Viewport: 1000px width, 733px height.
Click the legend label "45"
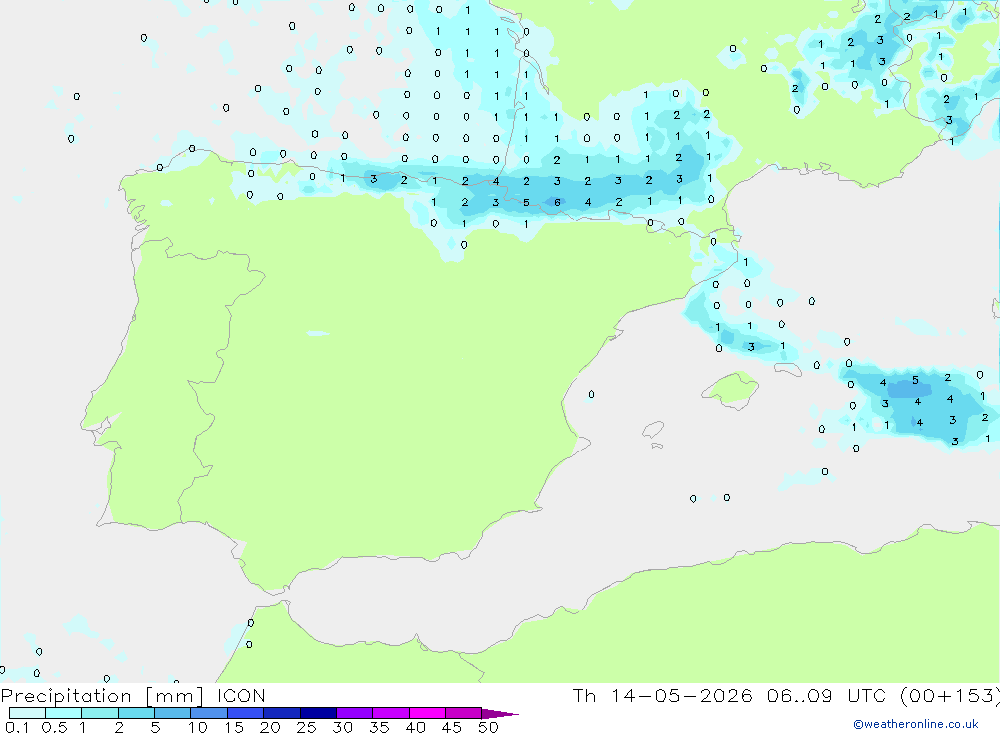(x=452, y=727)
